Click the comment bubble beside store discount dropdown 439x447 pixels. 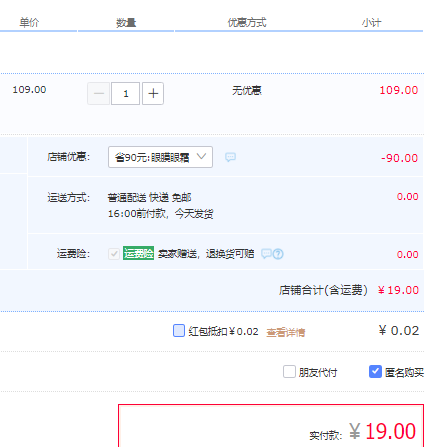[x=230, y=157]
